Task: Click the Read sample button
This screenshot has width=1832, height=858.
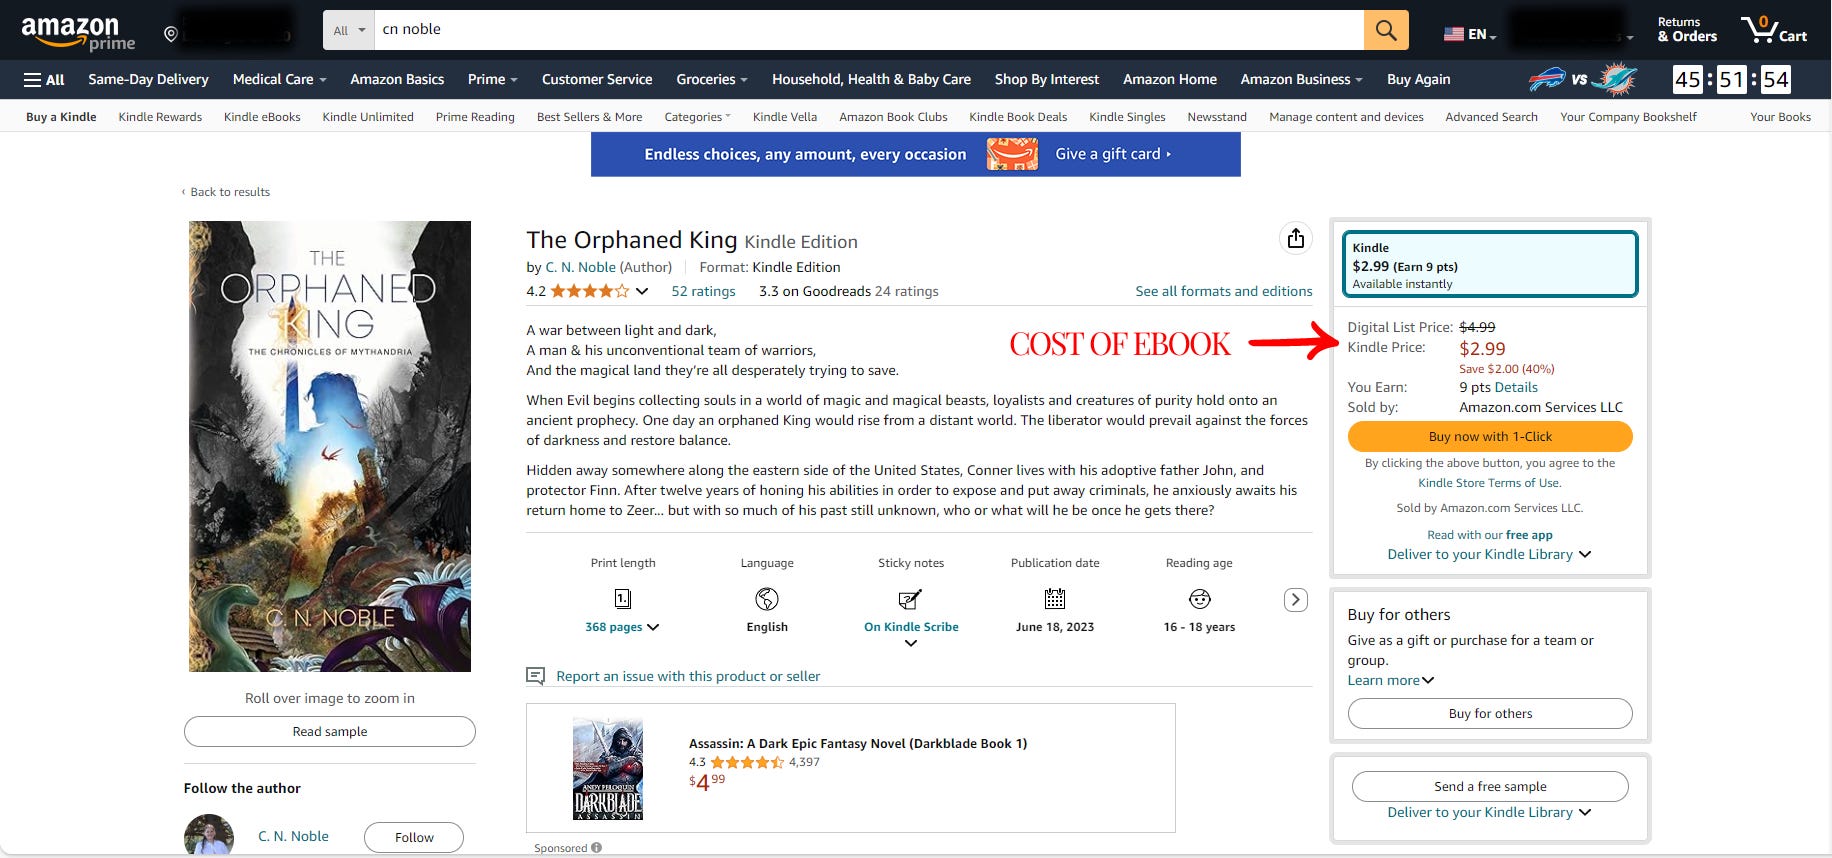Action: pyautogui.click(x=330, y=732)
